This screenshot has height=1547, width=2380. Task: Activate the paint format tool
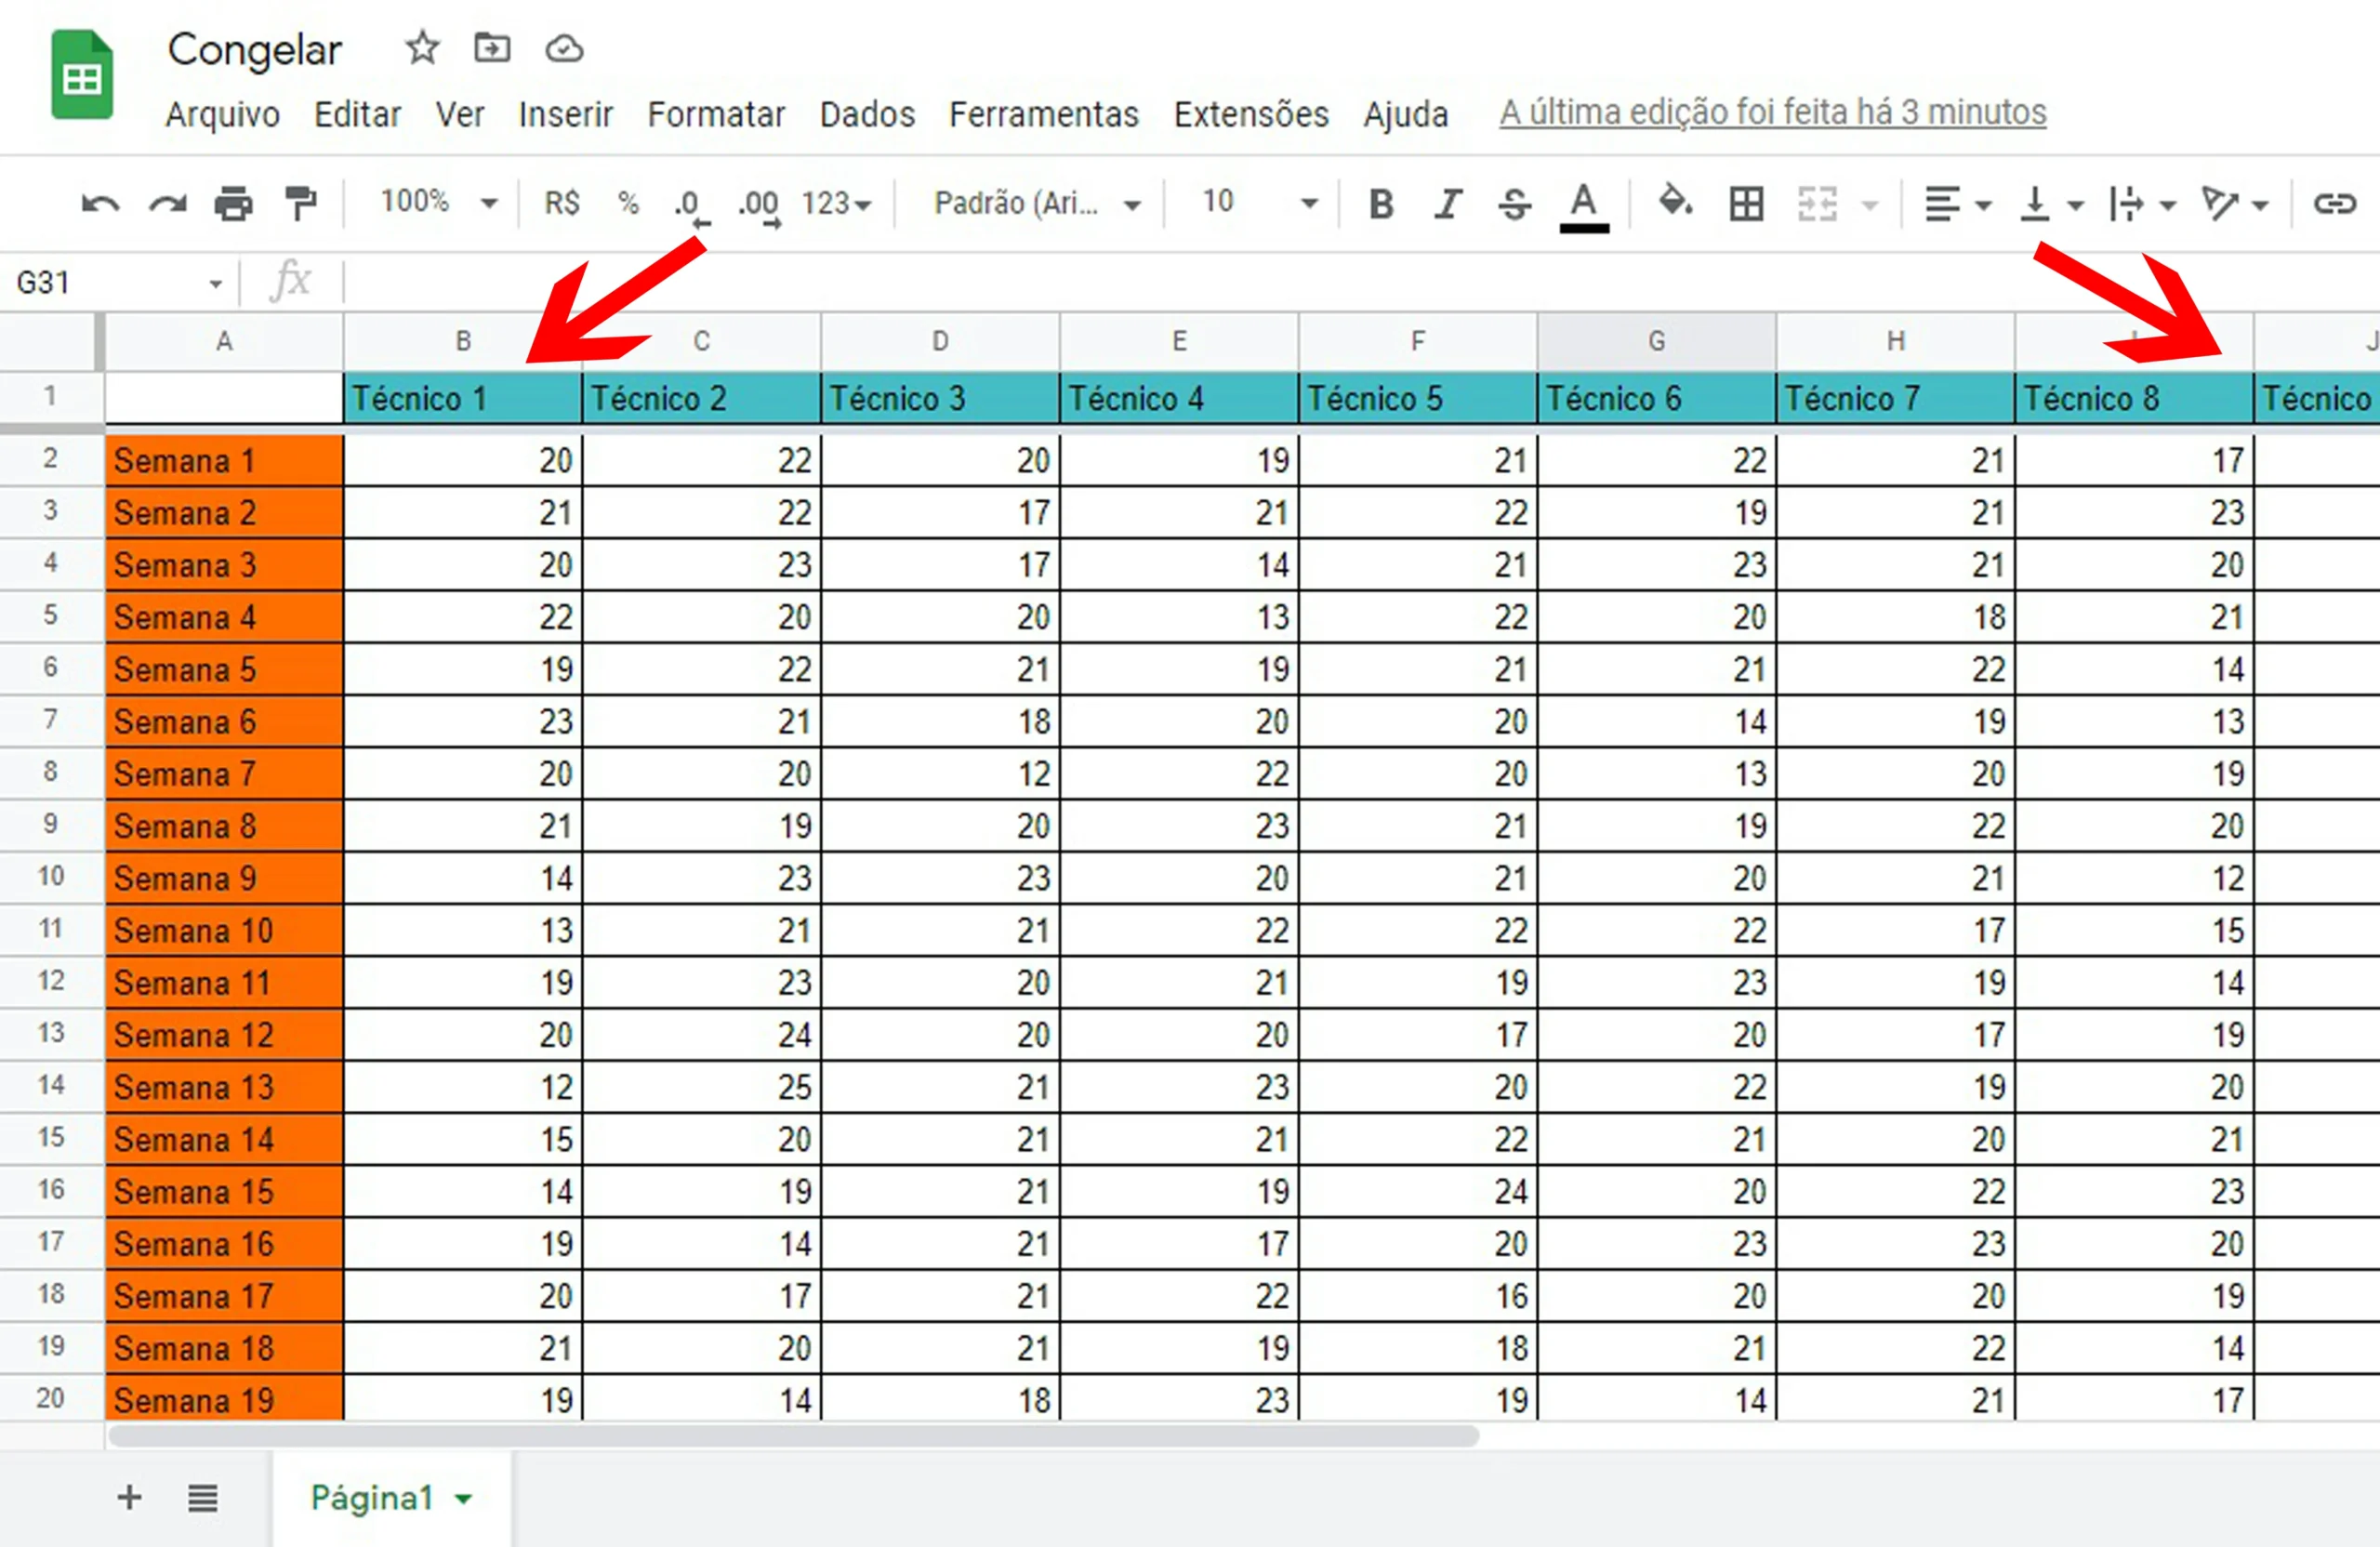point(300,204)
